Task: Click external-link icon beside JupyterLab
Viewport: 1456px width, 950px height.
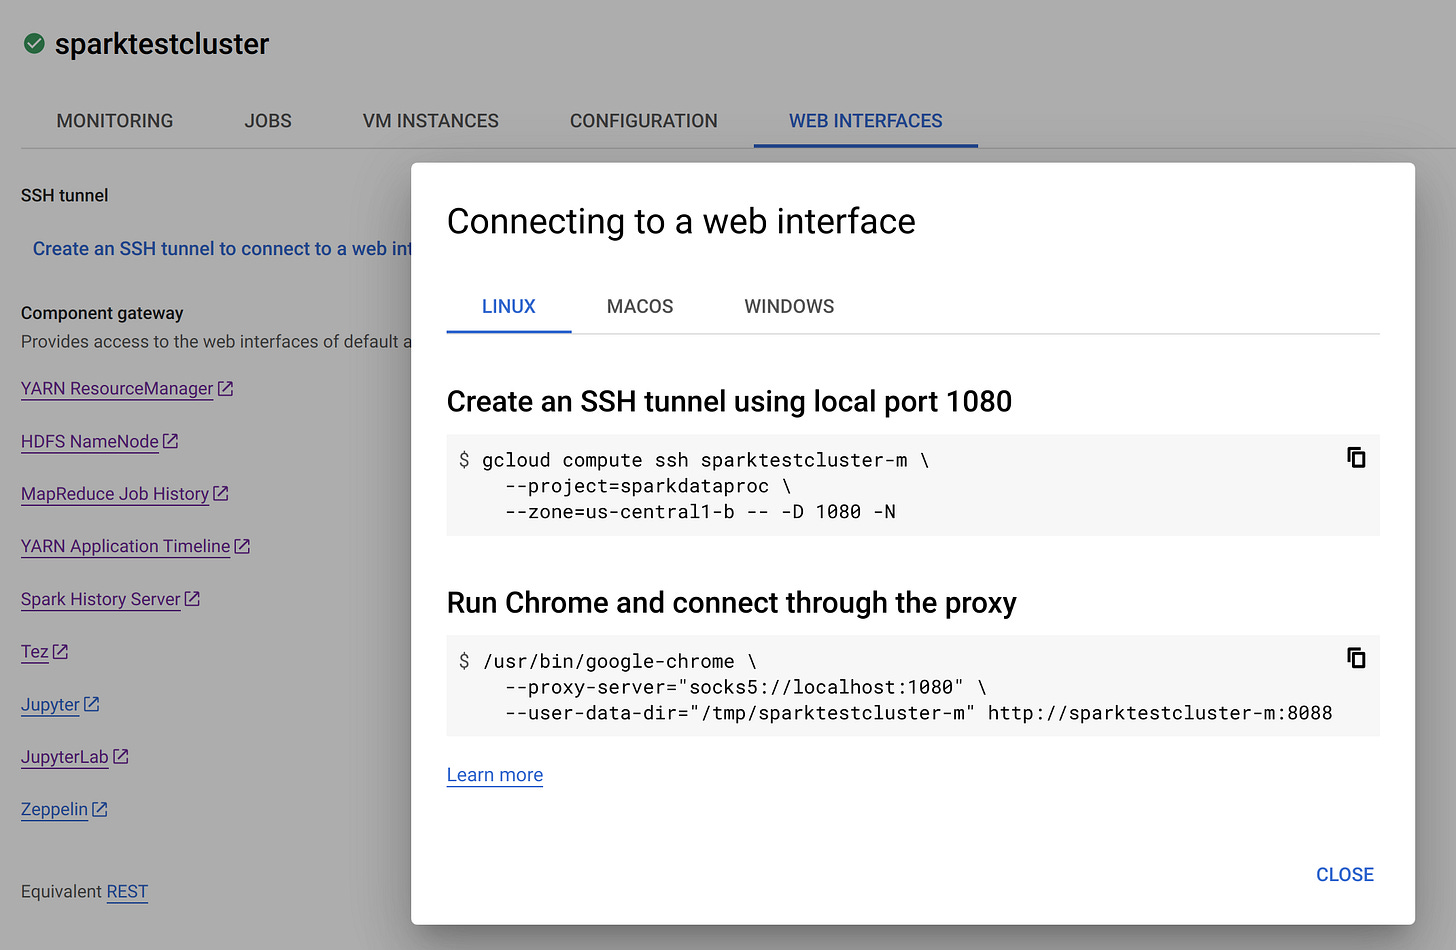Action: [x=121, y=756]
